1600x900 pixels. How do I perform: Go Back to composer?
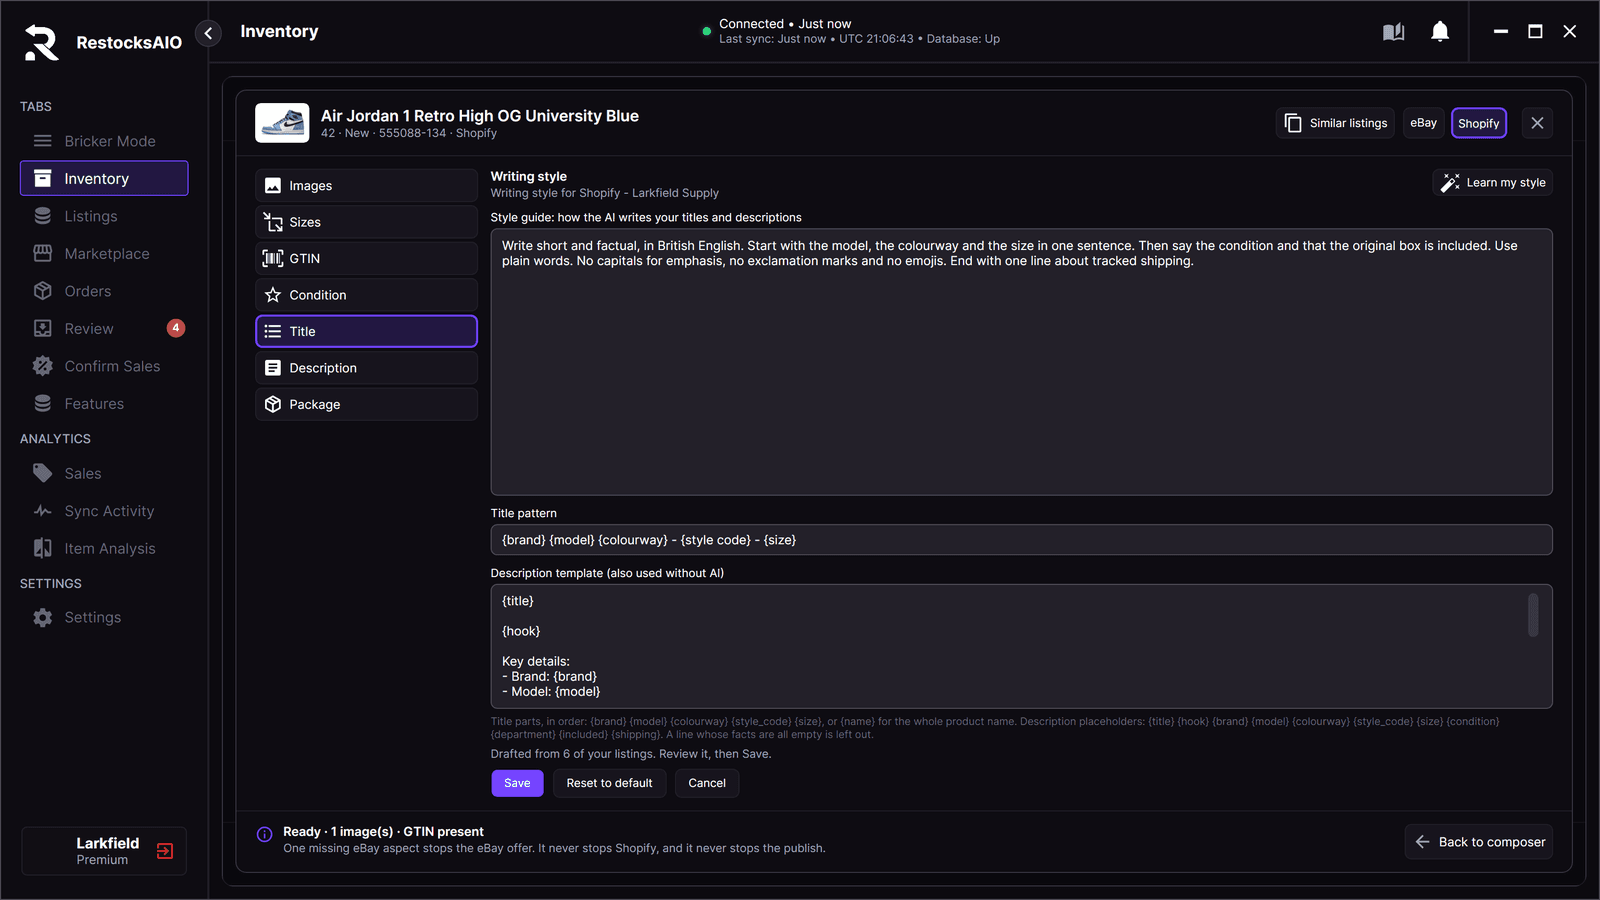1478,842
